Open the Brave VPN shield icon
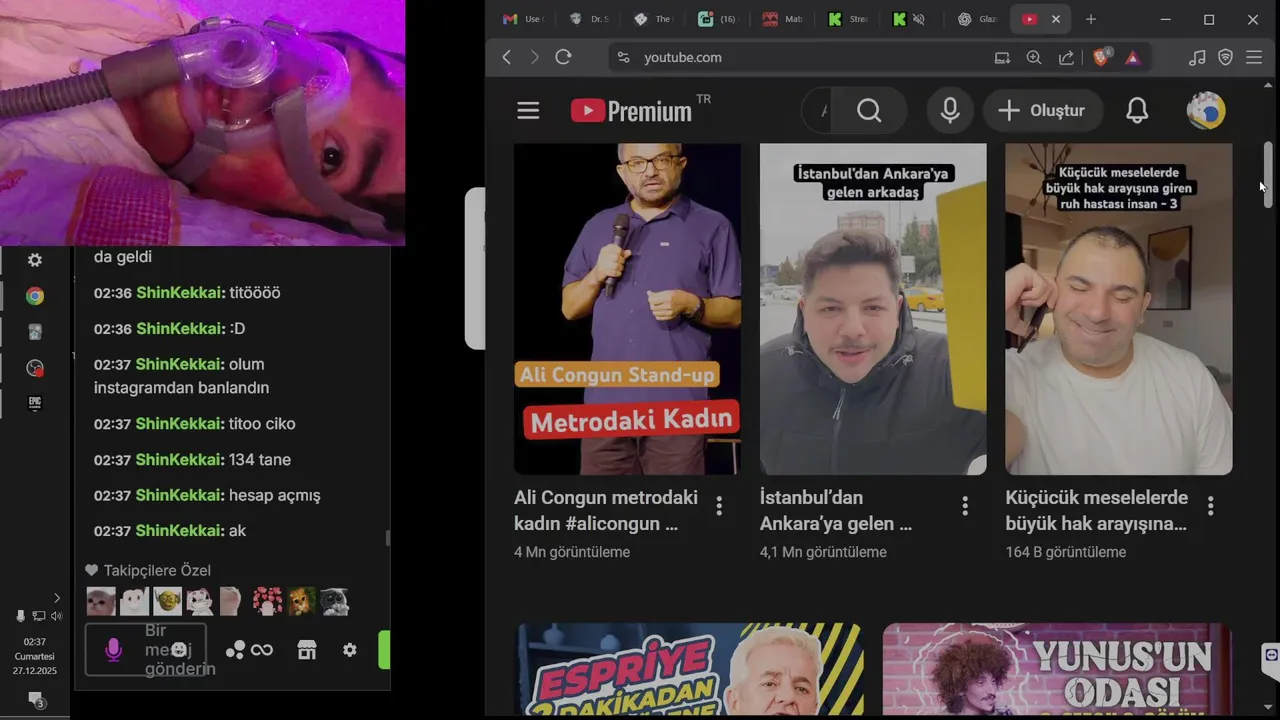Image resolution: width=1280 pixels, height=720 pixels. (x=1225, y=57)
